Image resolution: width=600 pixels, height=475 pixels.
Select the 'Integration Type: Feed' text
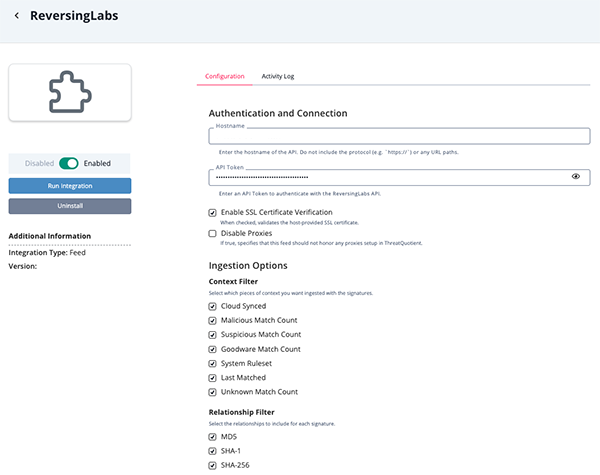click(x=47, y=253)
